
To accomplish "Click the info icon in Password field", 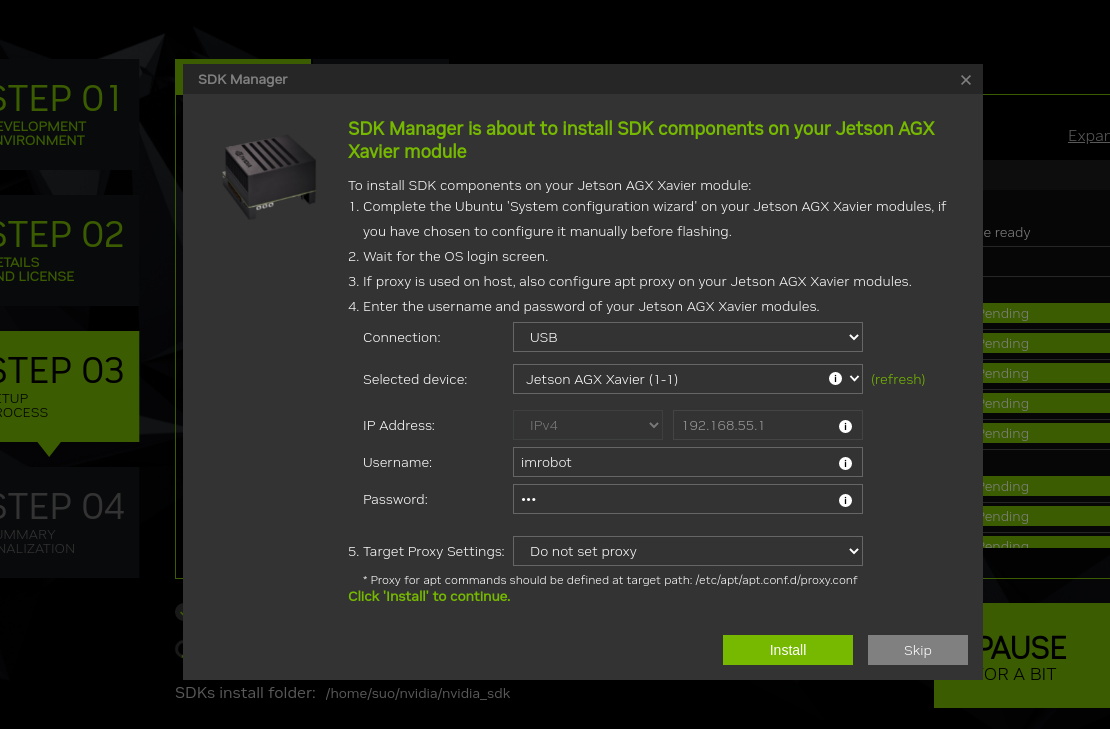I will [x=845, y=500].
